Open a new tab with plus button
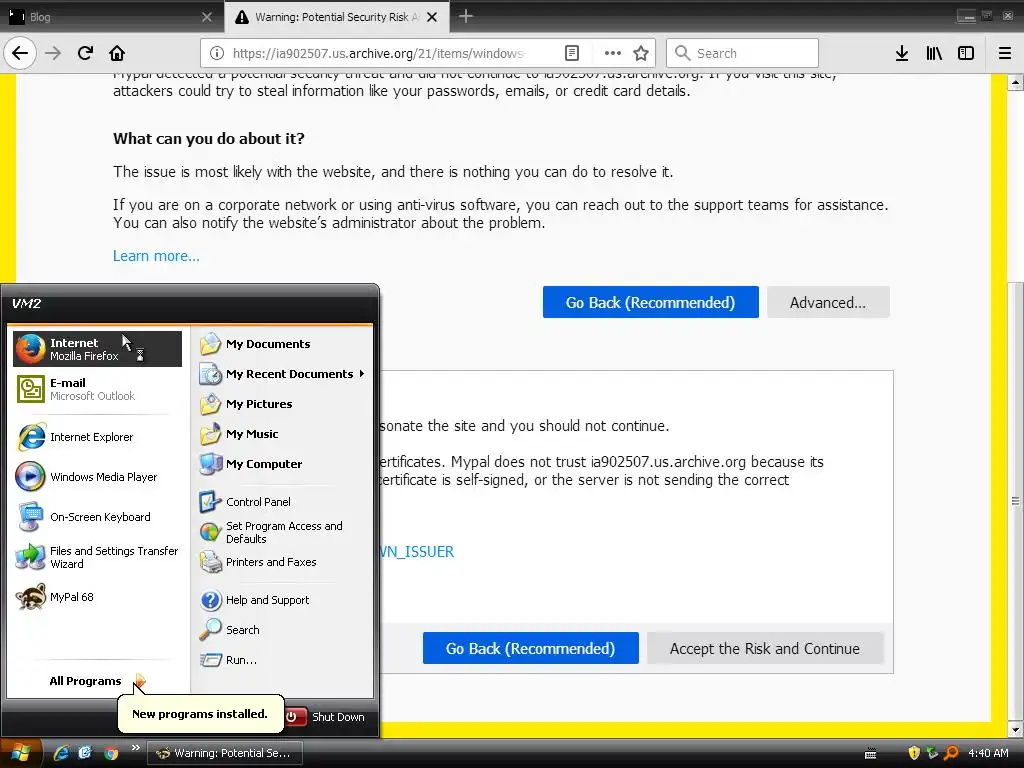Screen dimensions: 1024x768 click(x=466, y=16)
